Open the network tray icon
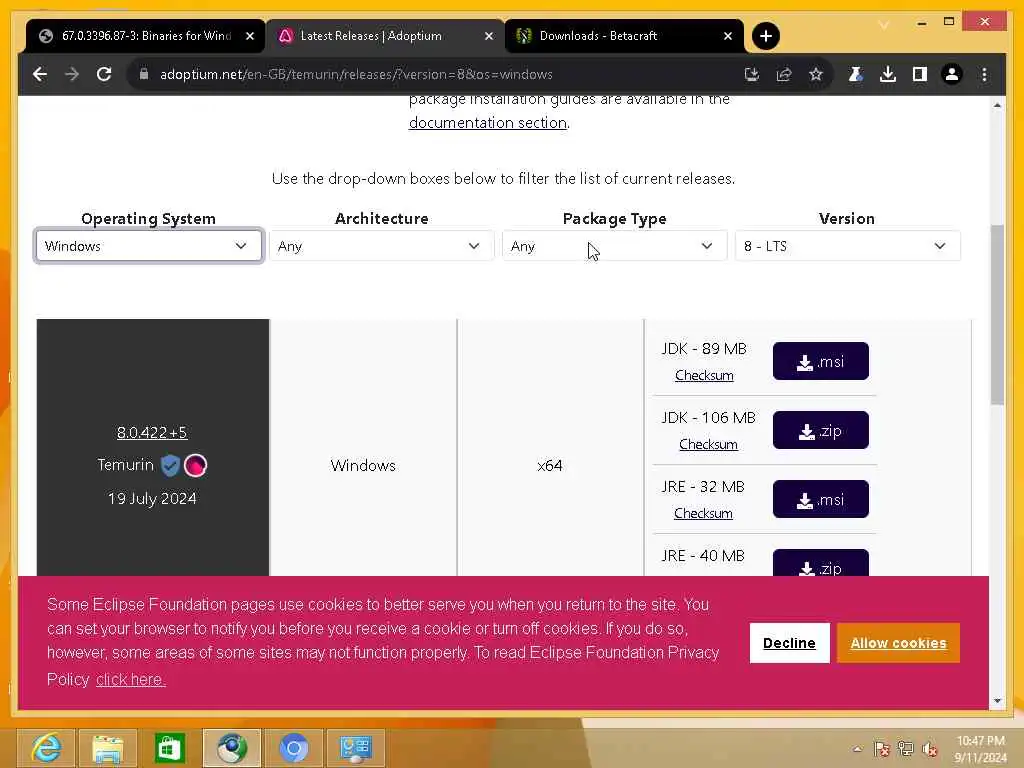Image resolution: width=1024 pixels, height=768 pixels. pos(906,749)
